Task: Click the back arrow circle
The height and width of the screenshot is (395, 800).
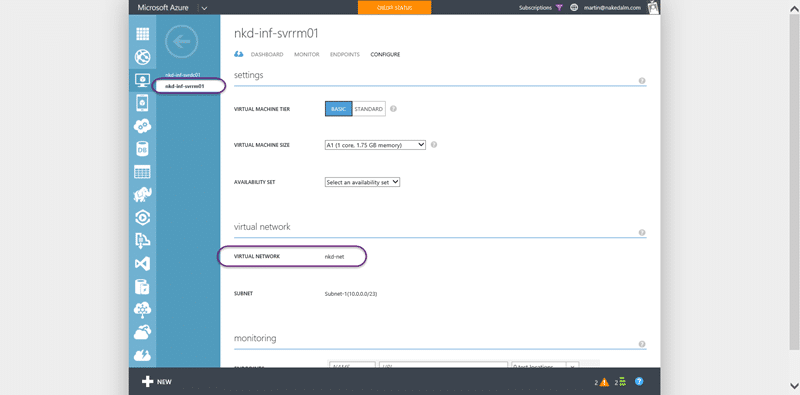Action: click(181, 41)
